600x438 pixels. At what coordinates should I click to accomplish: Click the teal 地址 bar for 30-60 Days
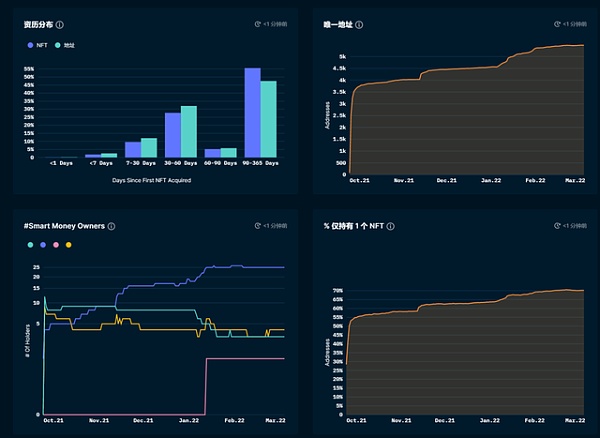(188, 131)
